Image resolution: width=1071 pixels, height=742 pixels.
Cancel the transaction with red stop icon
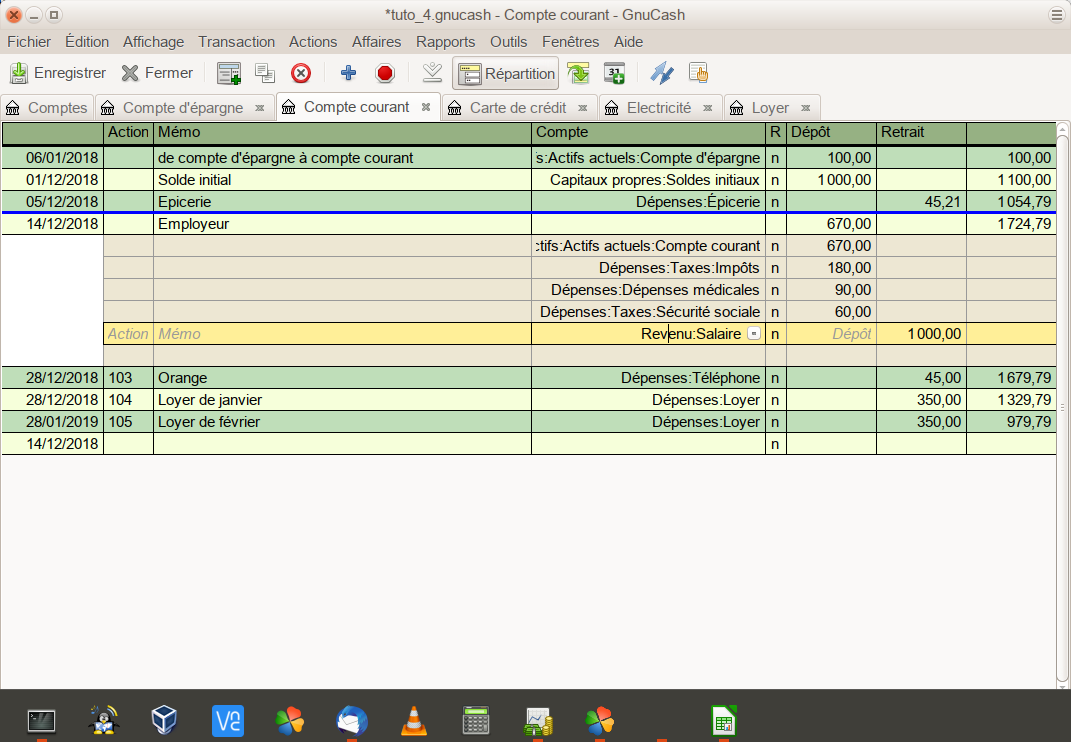(x=385, y=73)
